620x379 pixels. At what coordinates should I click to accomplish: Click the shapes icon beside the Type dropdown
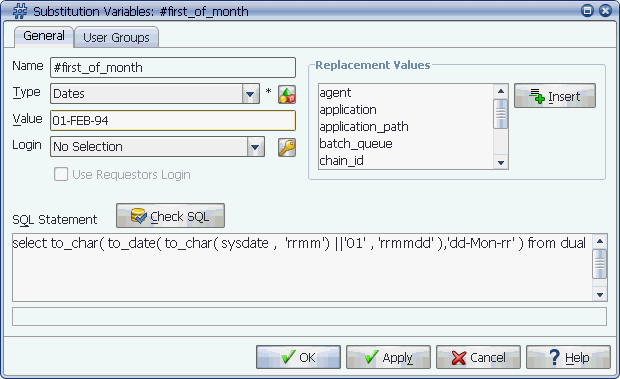(287, 94)
